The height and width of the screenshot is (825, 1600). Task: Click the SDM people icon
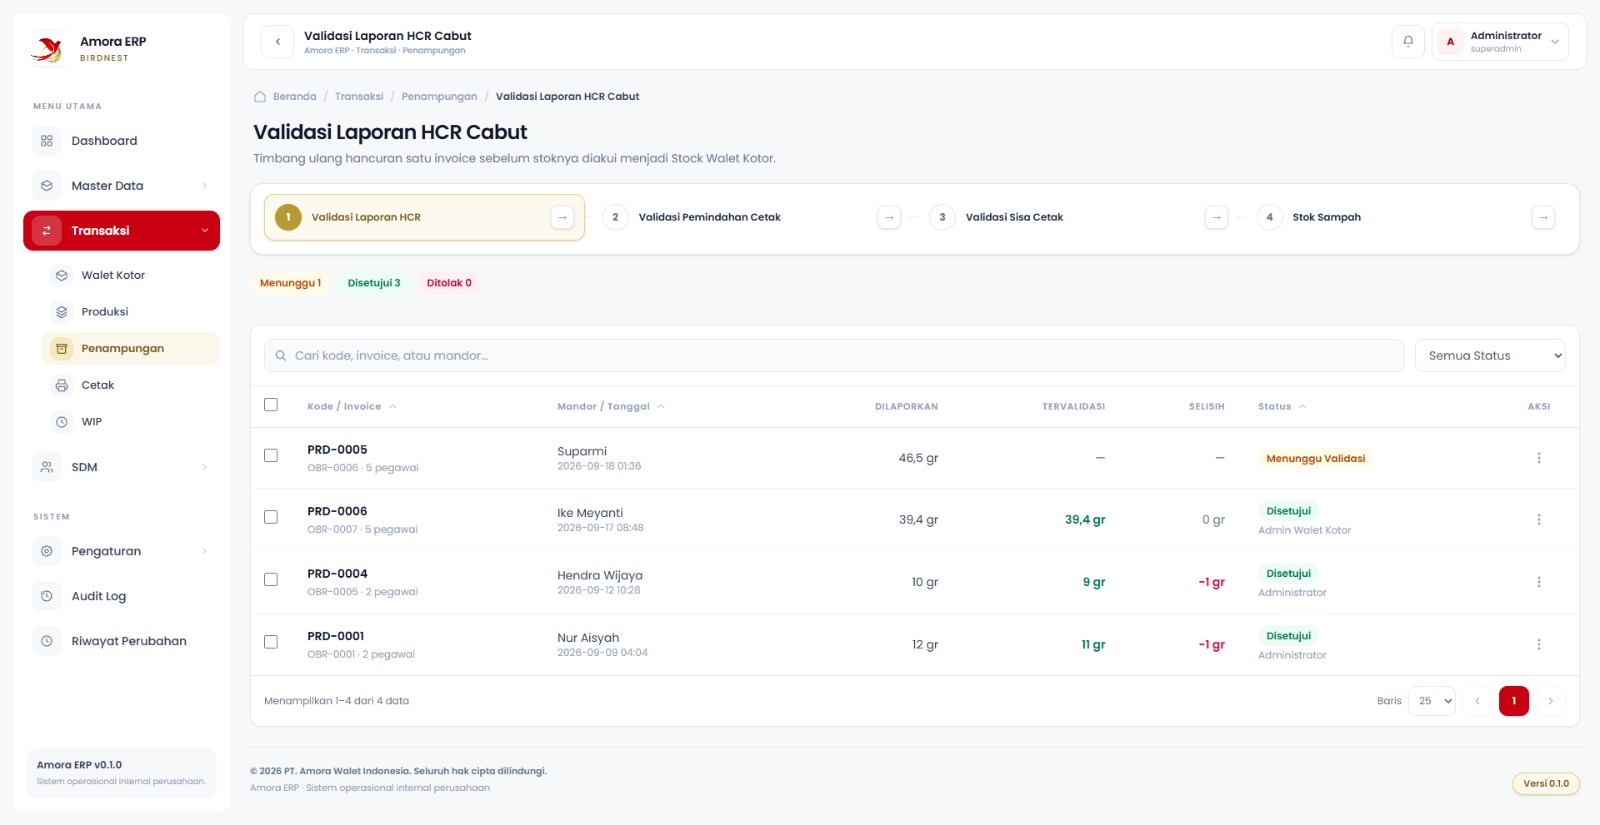(x=47, y=467)
